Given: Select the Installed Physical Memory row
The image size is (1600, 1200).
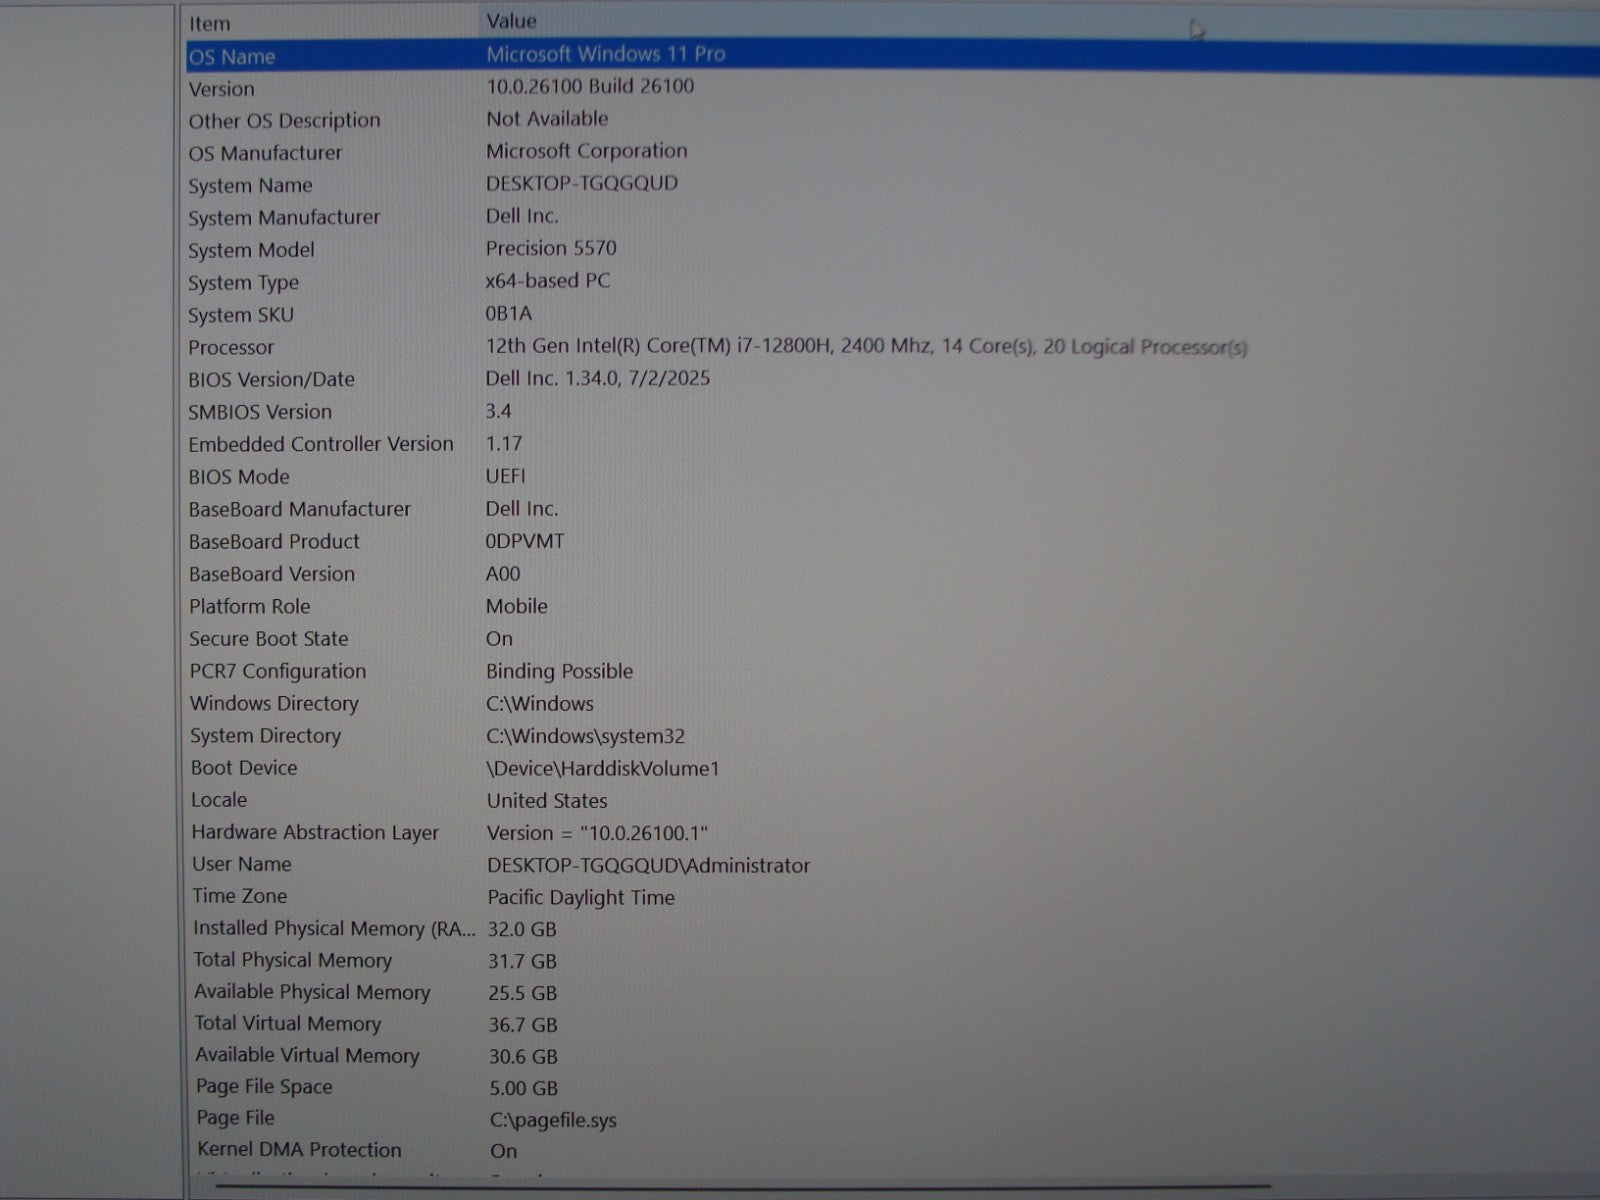Looking at the screenshot, I should [334, 929].
